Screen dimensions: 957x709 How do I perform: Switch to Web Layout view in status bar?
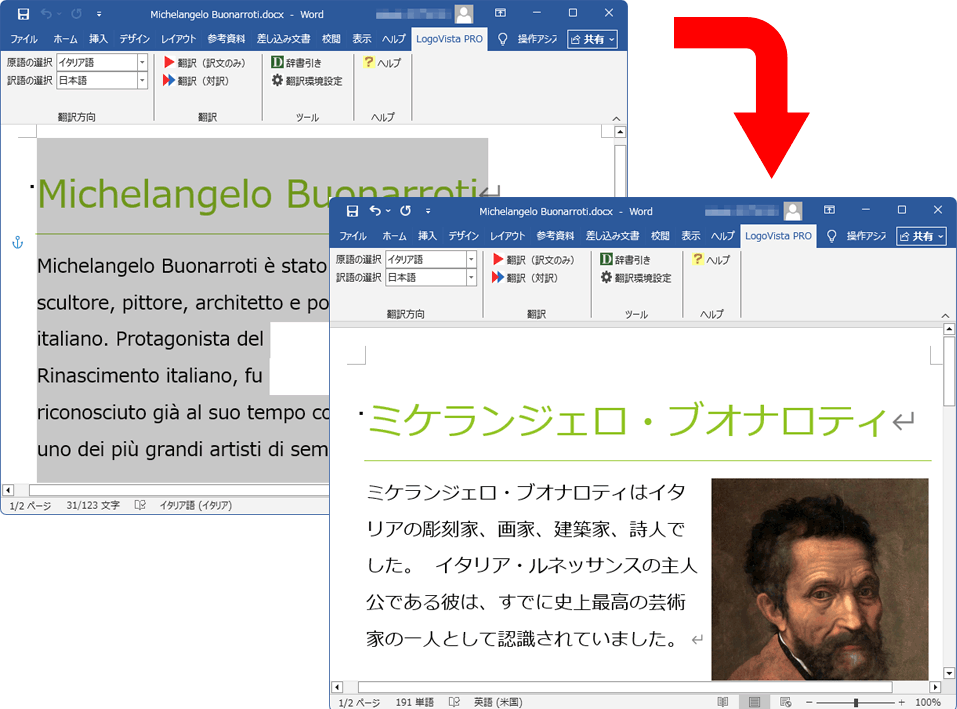pos(785,702)
